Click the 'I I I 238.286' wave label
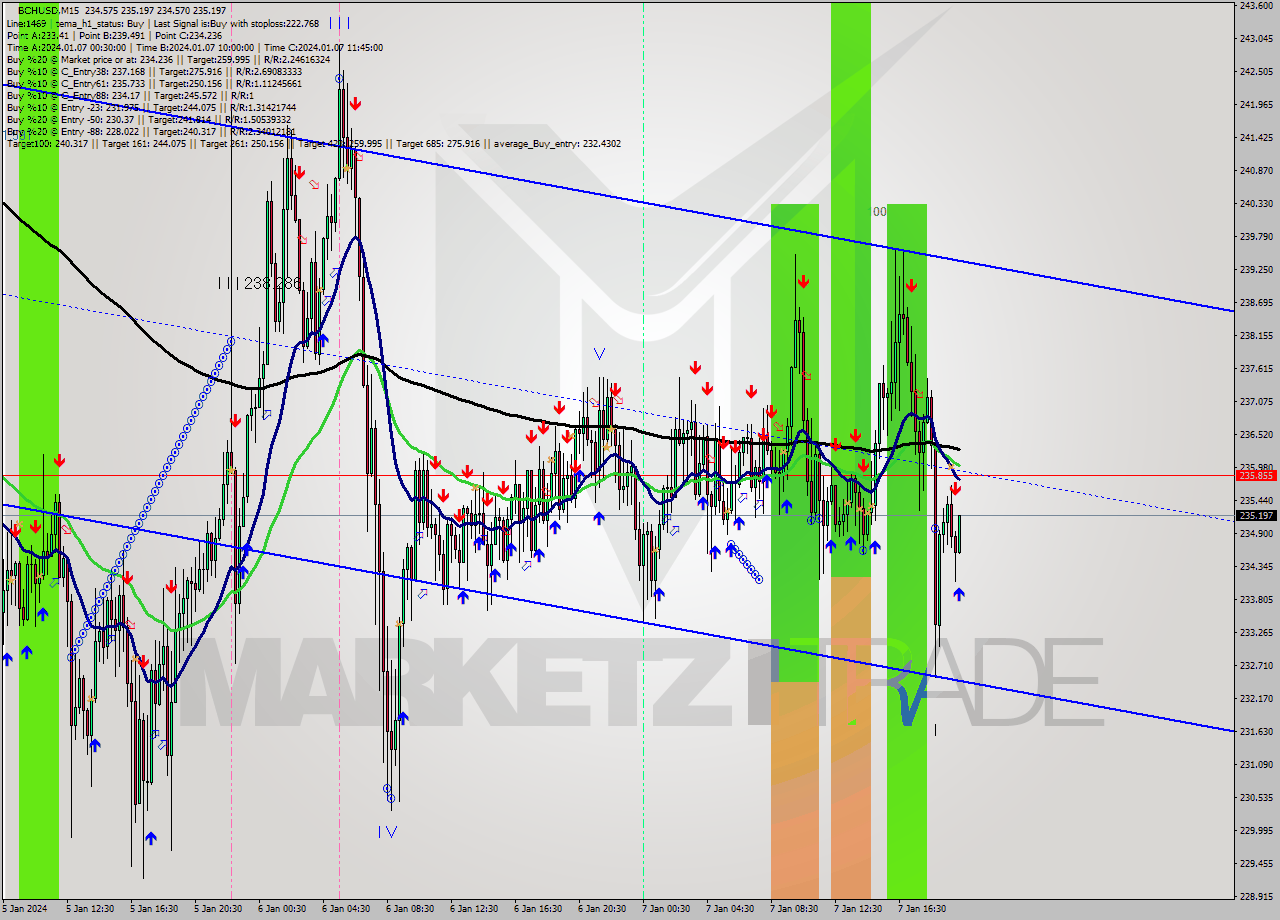The image size is (1280, 920). click(x=260, y=284)
